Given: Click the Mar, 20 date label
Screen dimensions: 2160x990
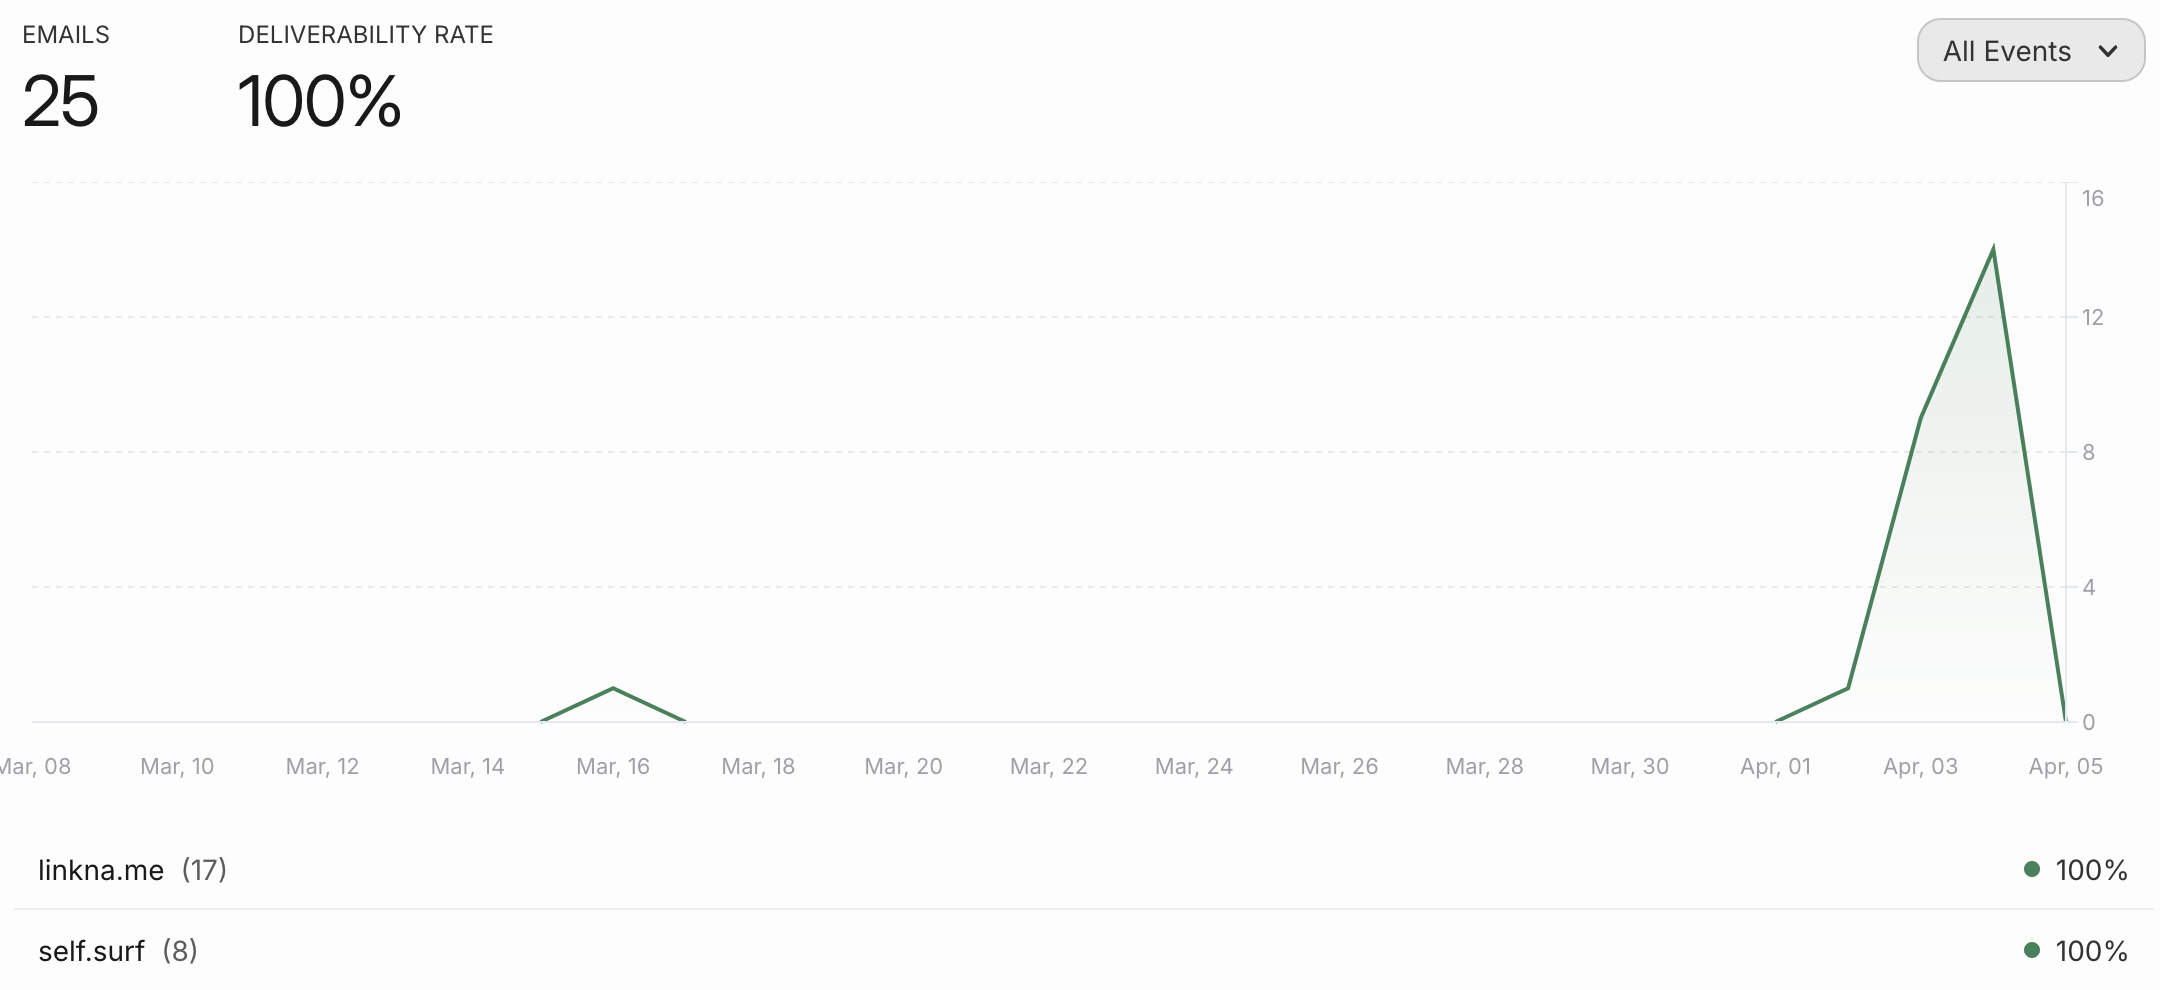Looking at the screenshot, I should [903, 767].
